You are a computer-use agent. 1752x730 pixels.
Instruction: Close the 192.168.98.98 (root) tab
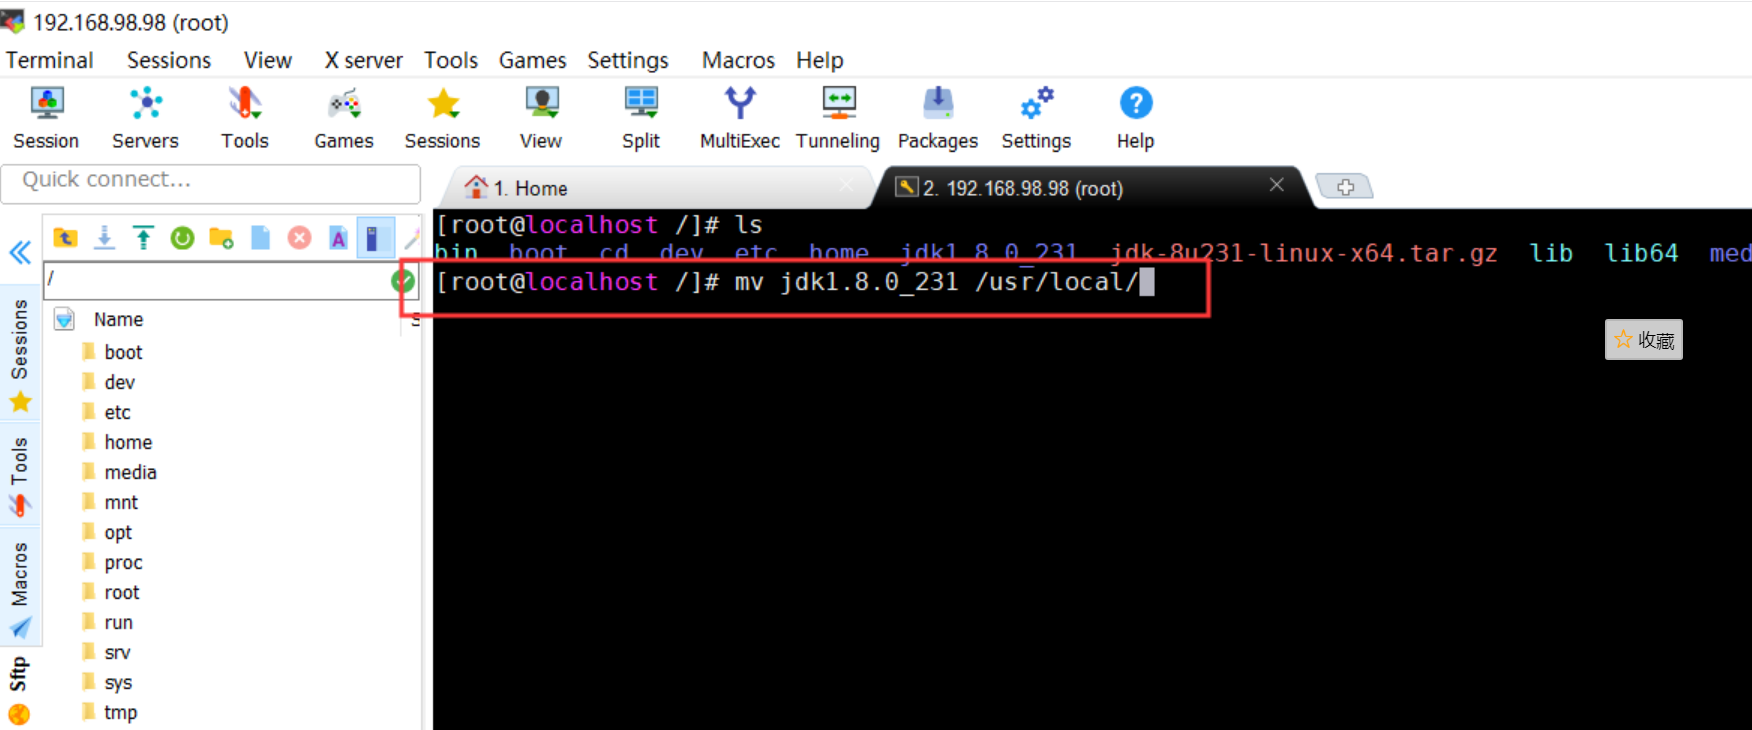click(x=1277, y=185)
